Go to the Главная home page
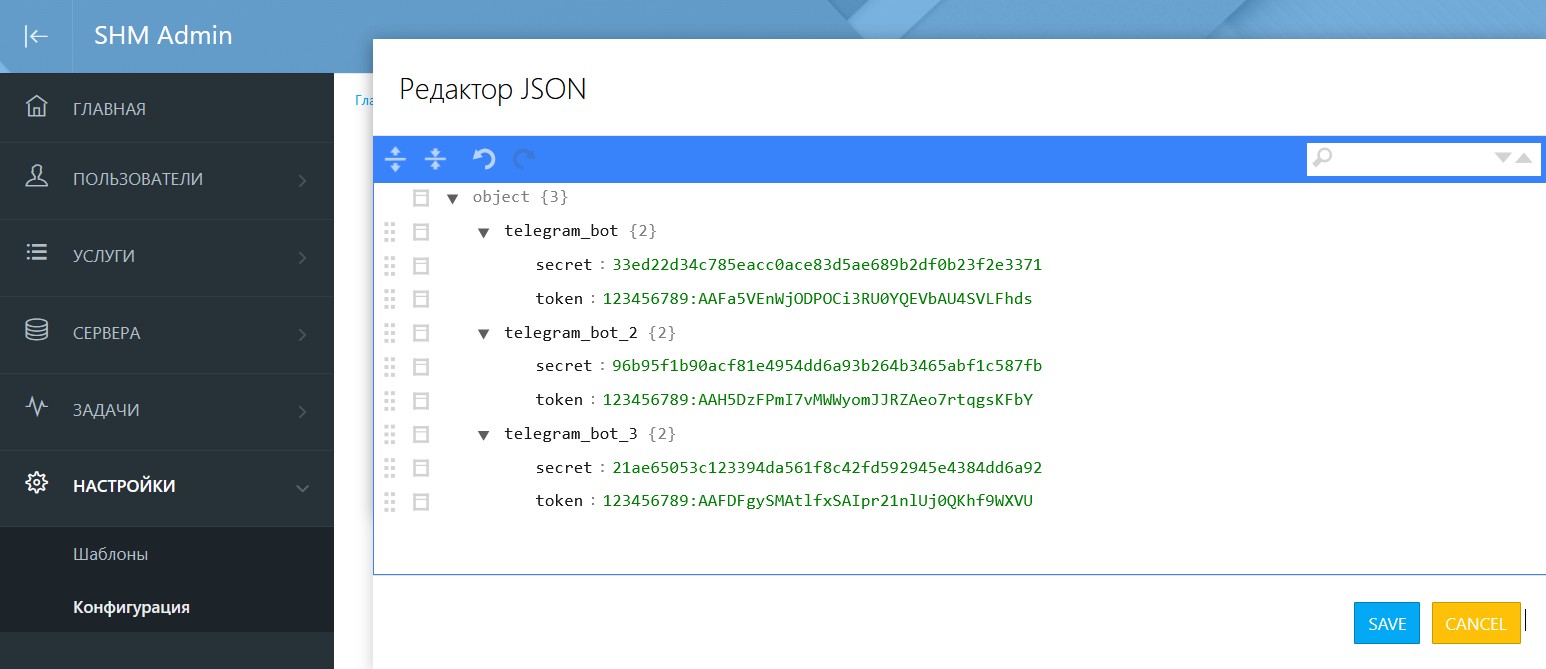This screenshot has height=669, width=1546. [x=109, y=109]
